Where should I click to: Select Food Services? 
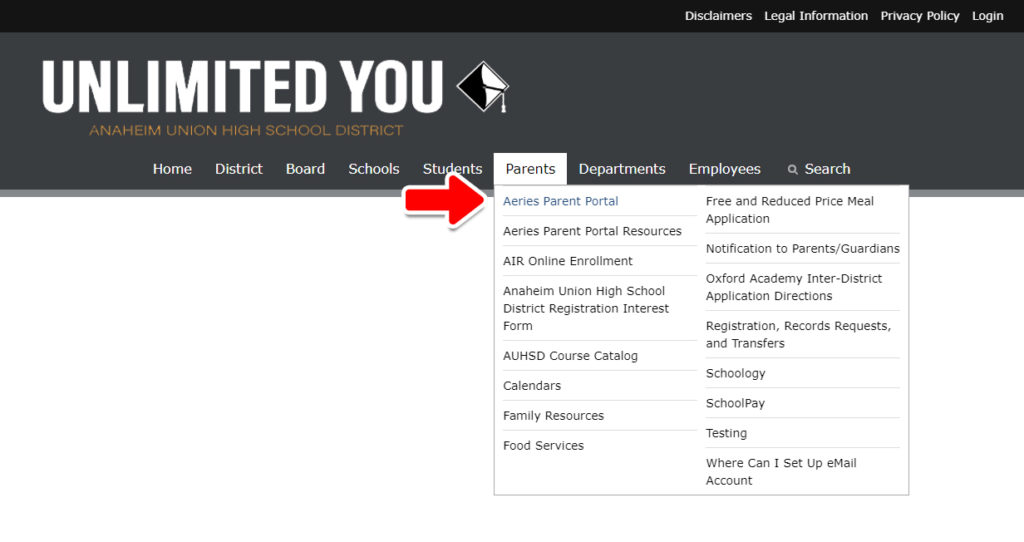pyautogui.click(x=543, y=446)
